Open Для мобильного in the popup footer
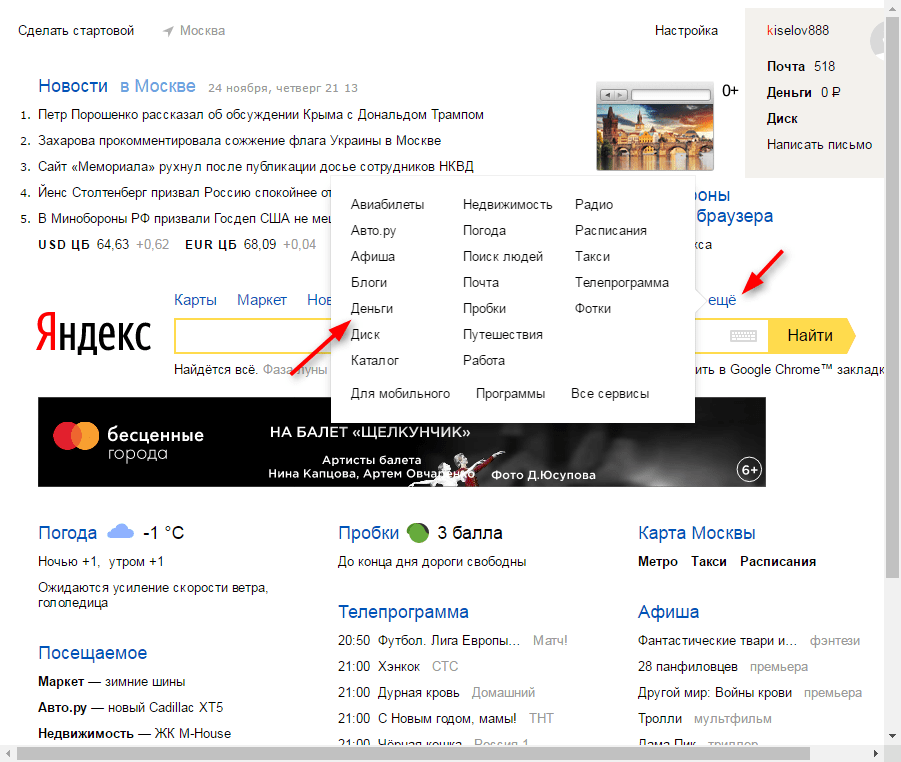The height and width of the screenshot is (762, 901). pos(401,394)
